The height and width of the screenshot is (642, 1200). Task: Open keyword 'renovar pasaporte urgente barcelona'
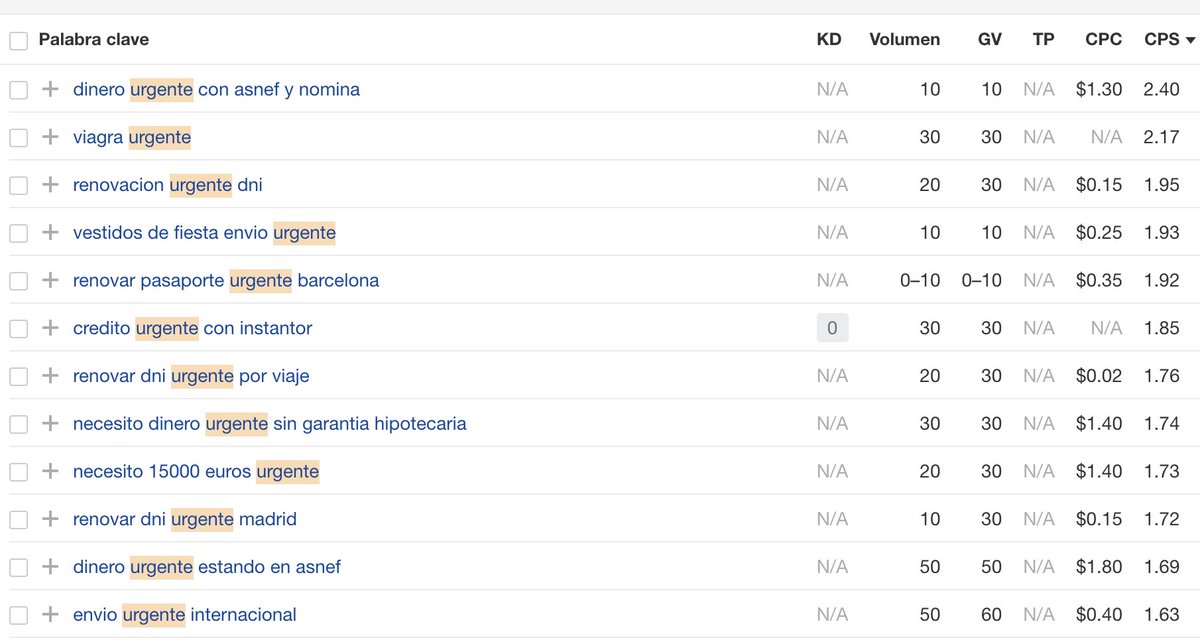pyautogui.click(x=226, y=281)
